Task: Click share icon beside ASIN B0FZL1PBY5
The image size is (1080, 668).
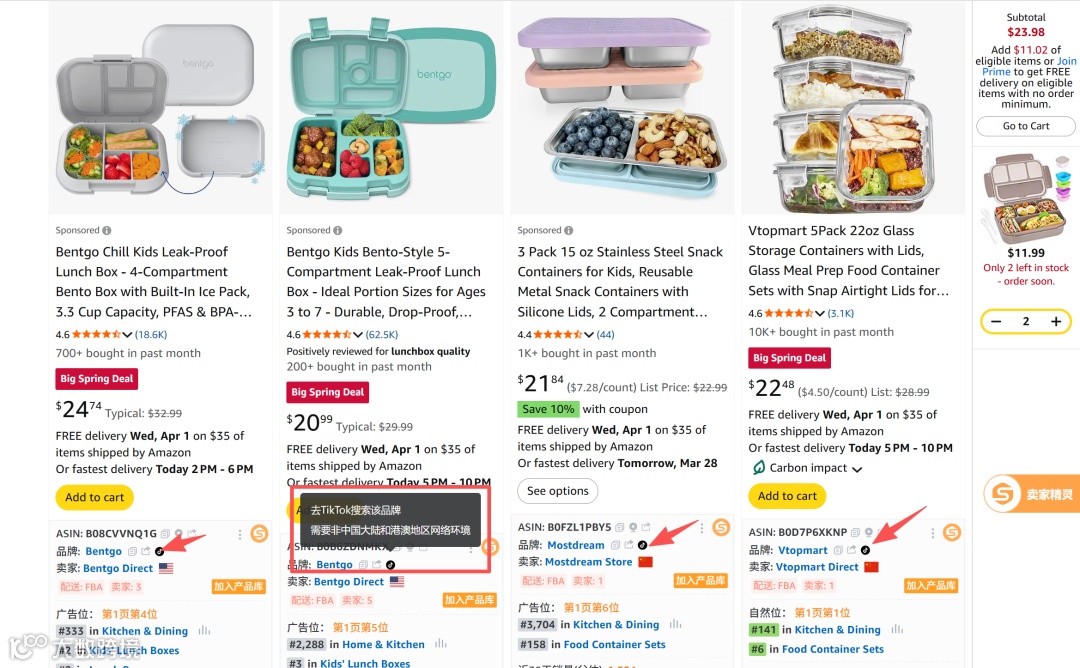Action: tap(646, 528)
